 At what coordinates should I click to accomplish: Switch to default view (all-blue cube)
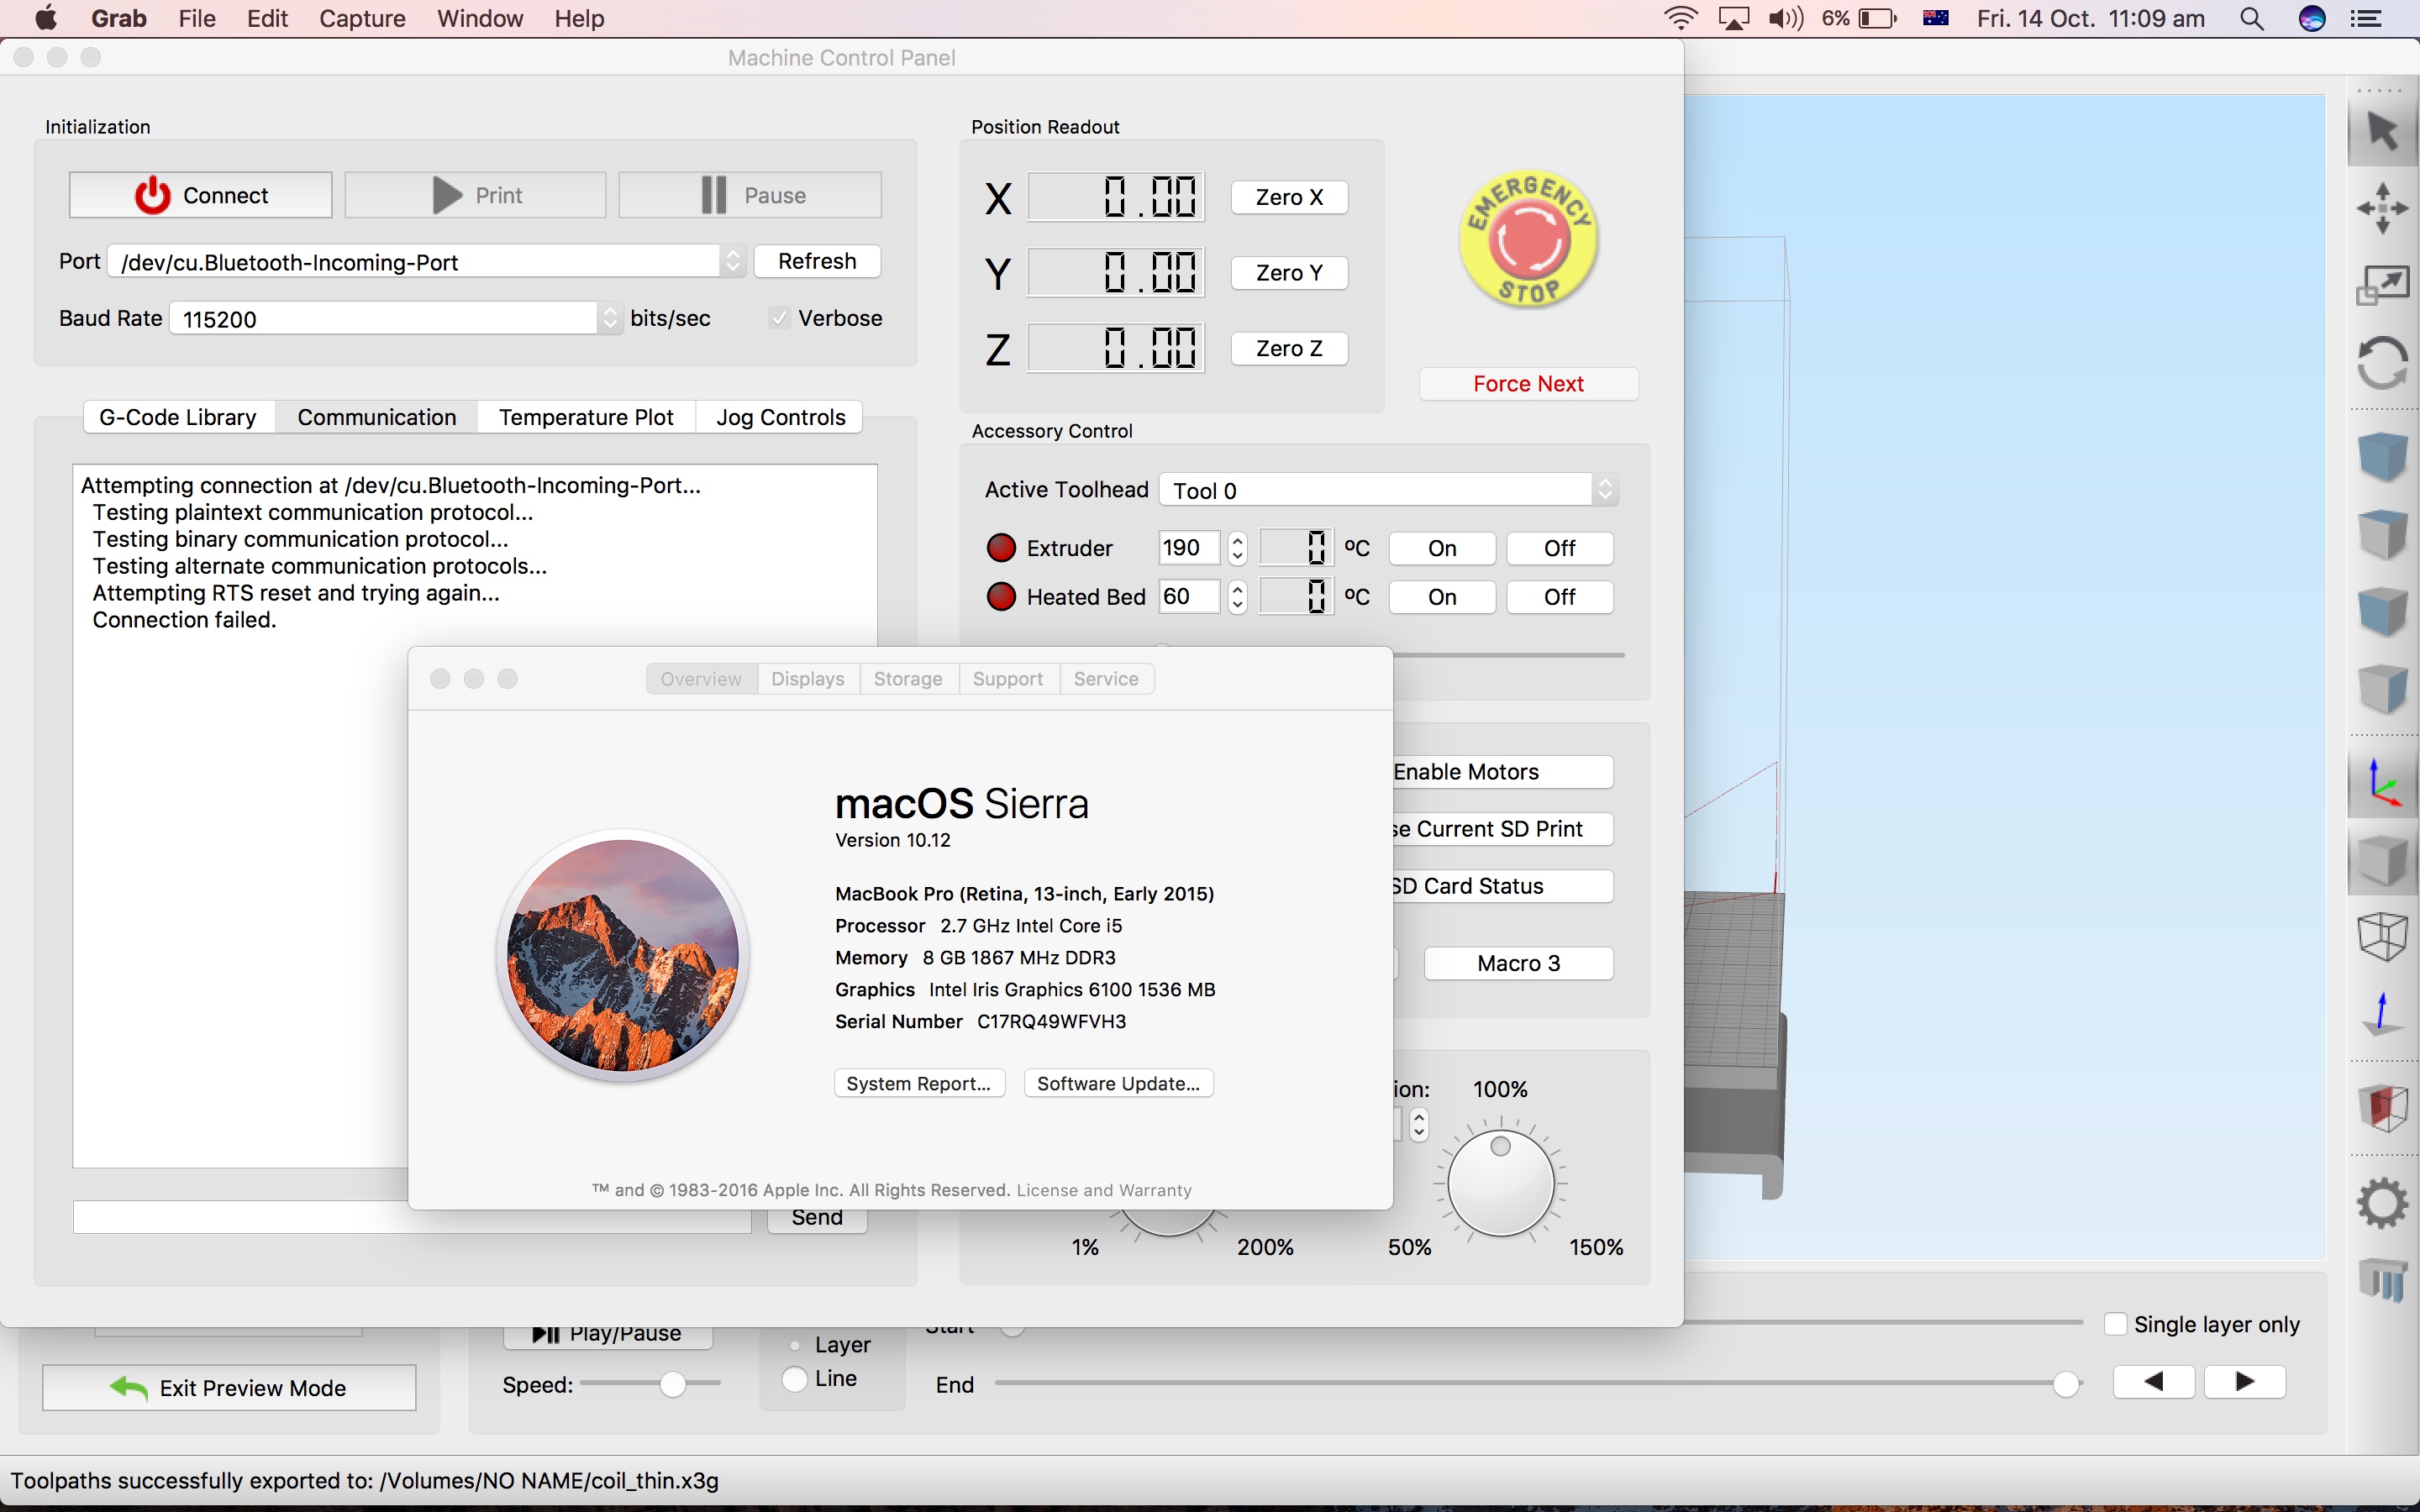tap(2383, 456)
